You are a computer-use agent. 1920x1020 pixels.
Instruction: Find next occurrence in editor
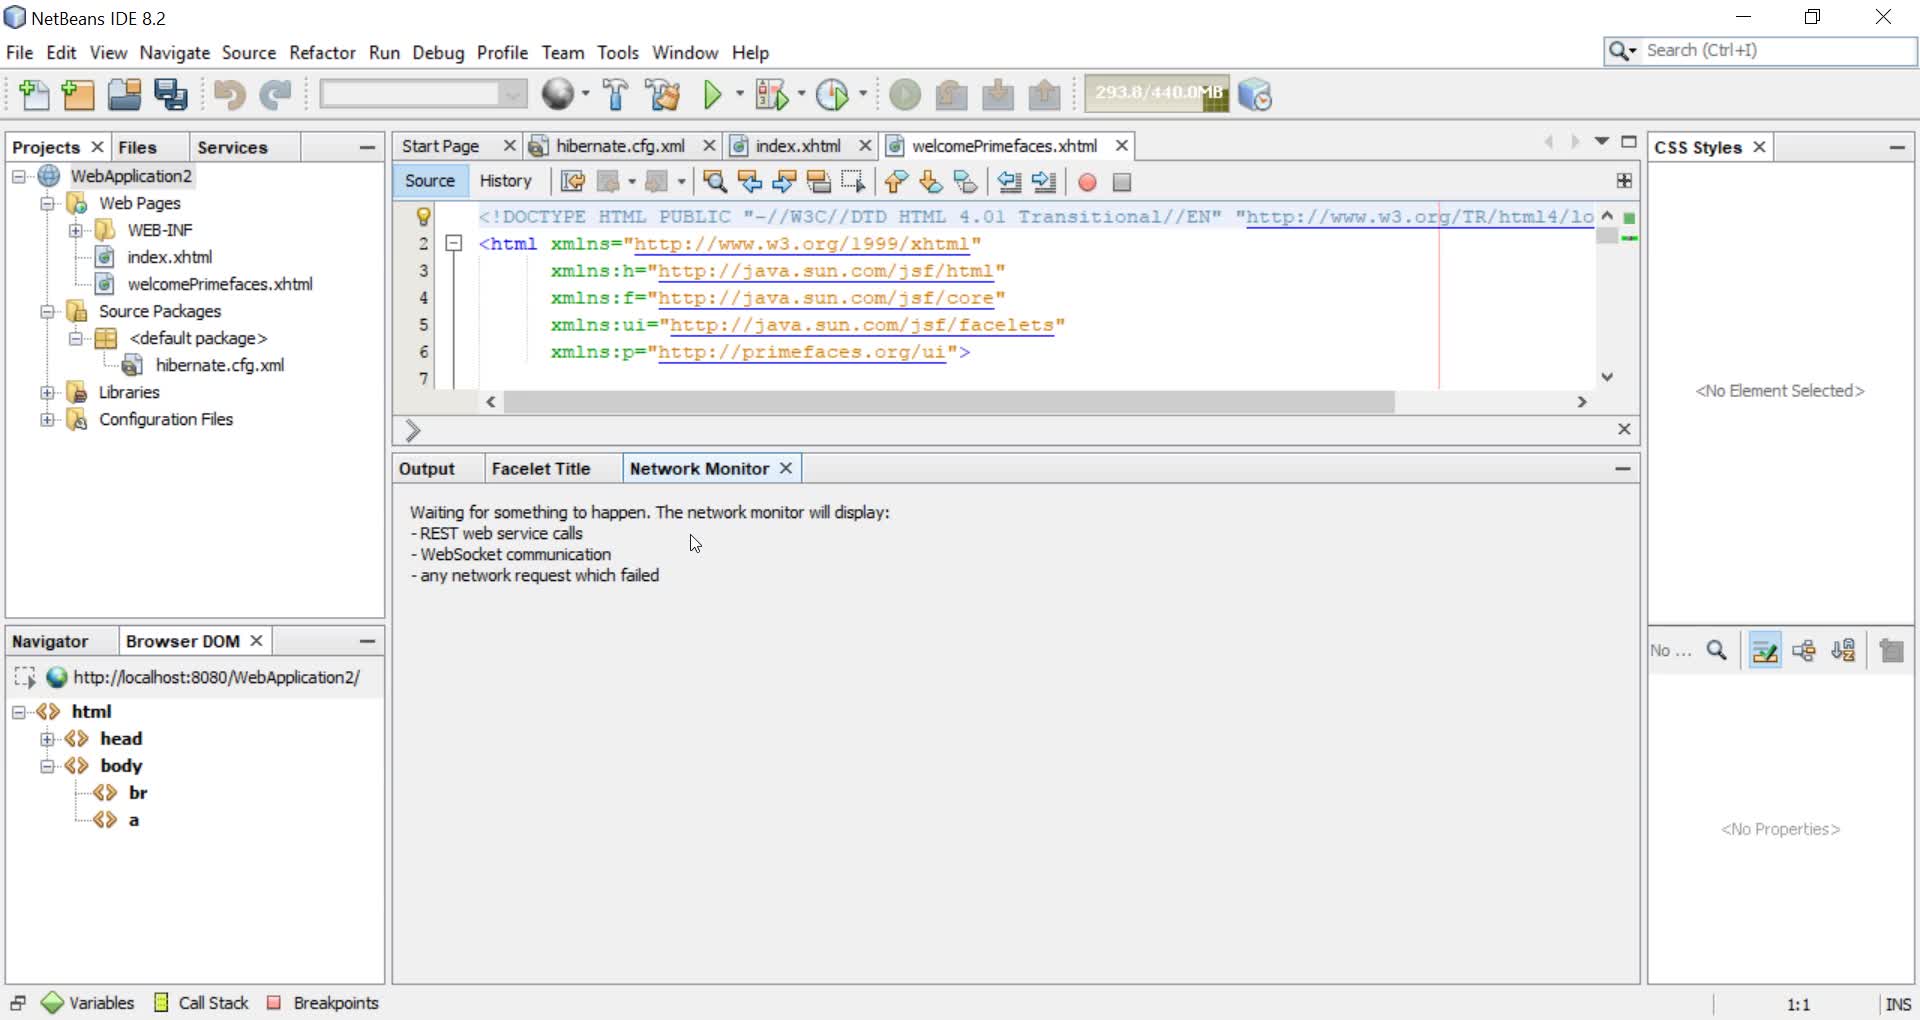pyautogui.click(x=784, y=181)
